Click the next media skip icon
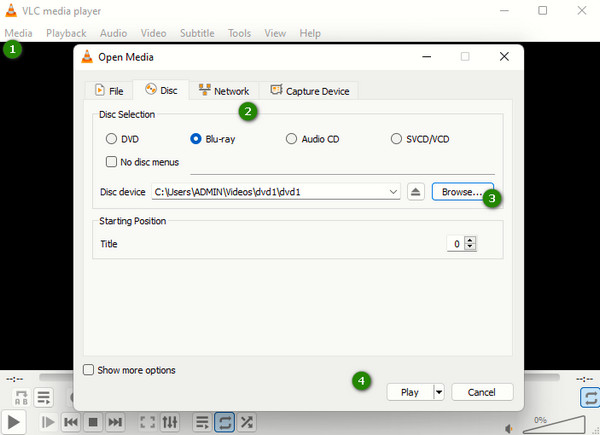The image size is (600, 435). [x=115, y=422]
